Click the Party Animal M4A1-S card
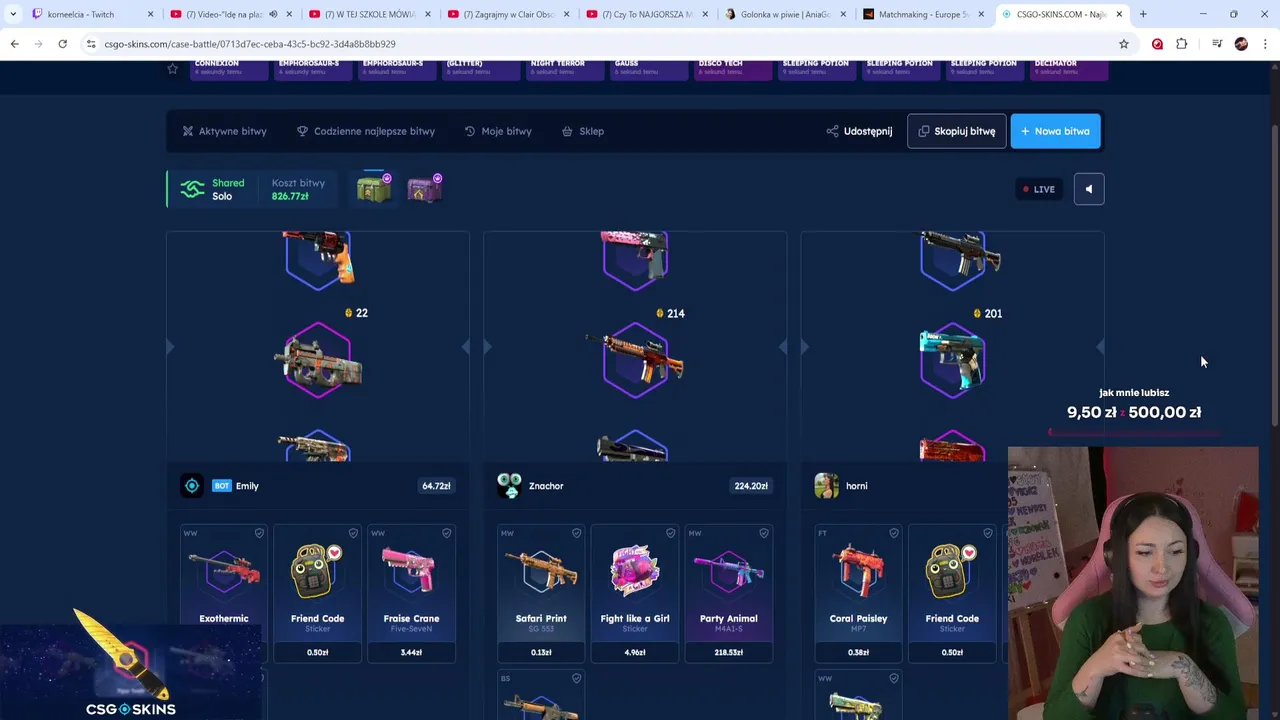Image resolution: width=1280 pixels, height=720 pixels. tap(729, 593)
